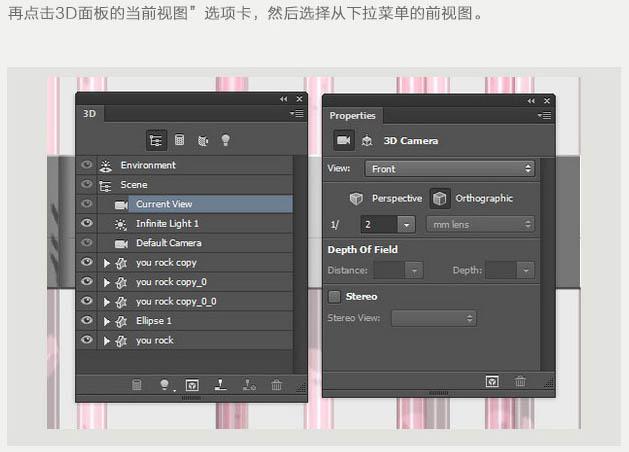Click add new light icon at 3D panel bottom

coord(165,384)
